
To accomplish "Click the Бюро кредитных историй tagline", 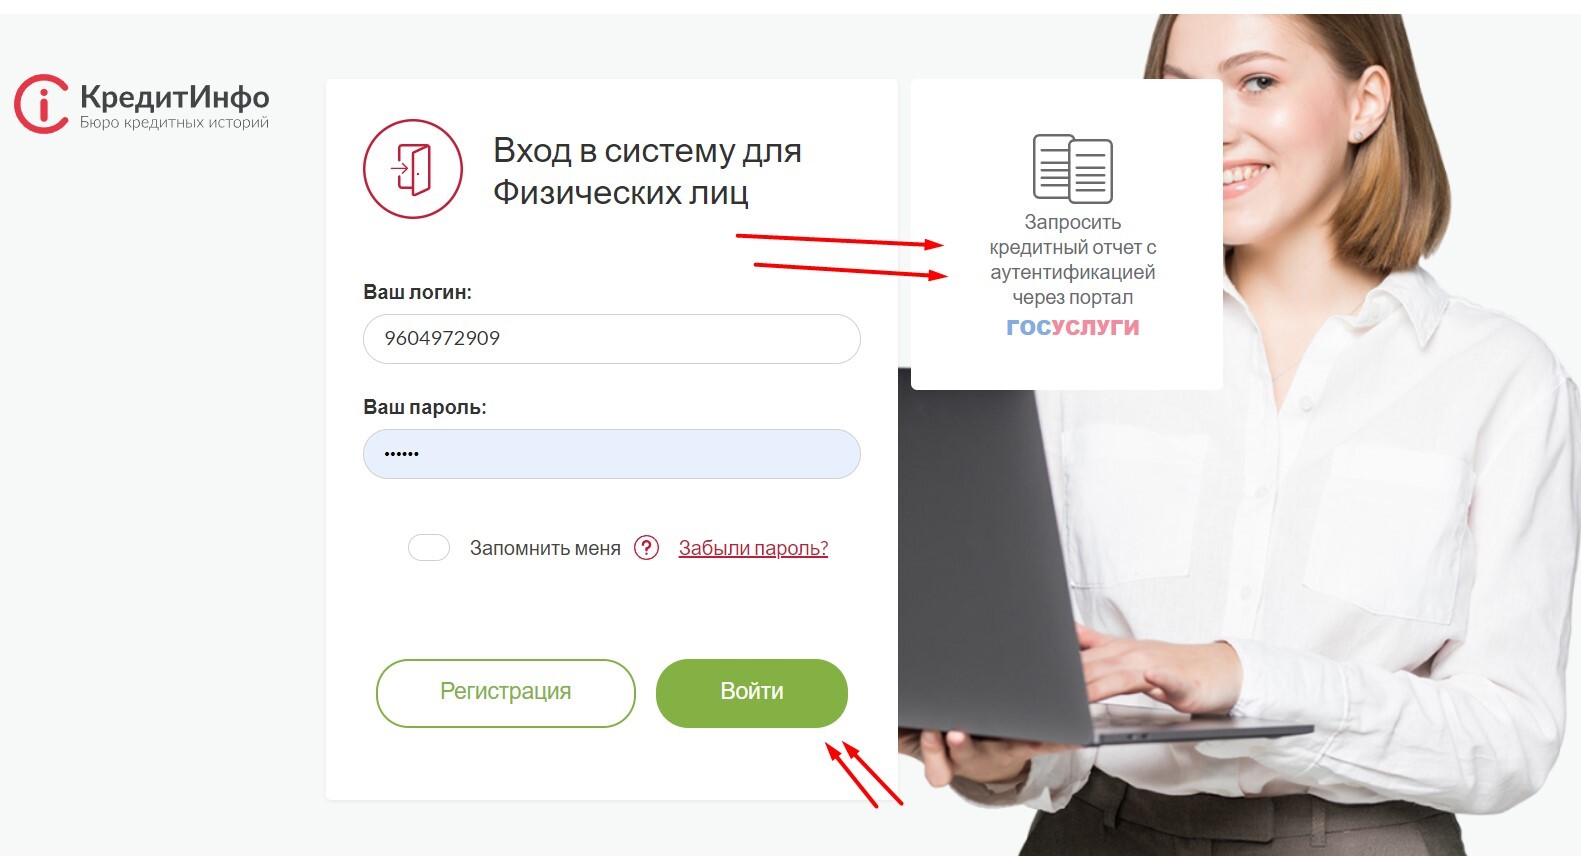I will click(x=174, y=123).
